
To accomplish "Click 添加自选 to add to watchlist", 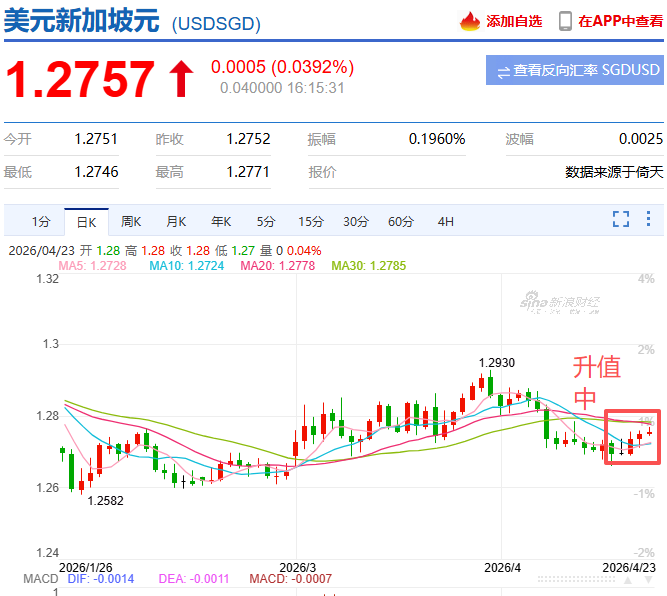I will 514,21.
